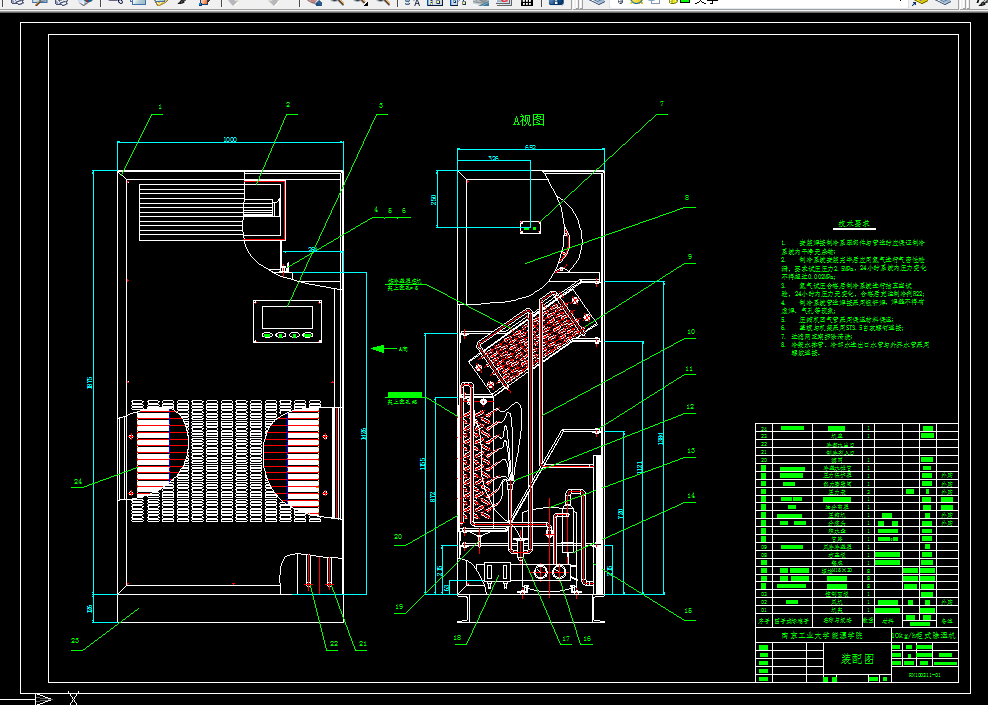The image size is (988, 705).
Task: Click the 南京工业大学能源学院 title text
Action: pos(822,636)
